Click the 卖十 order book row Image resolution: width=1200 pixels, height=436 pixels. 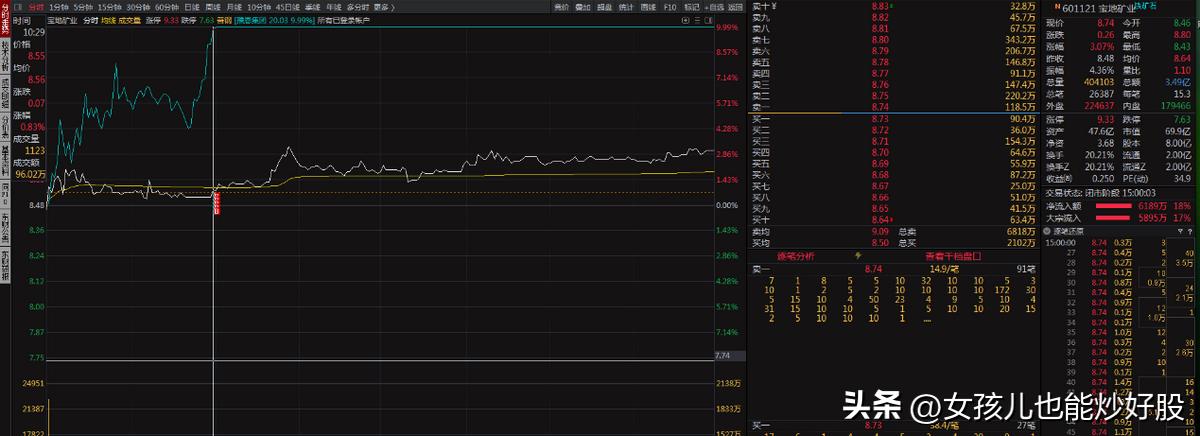(895, 6)
